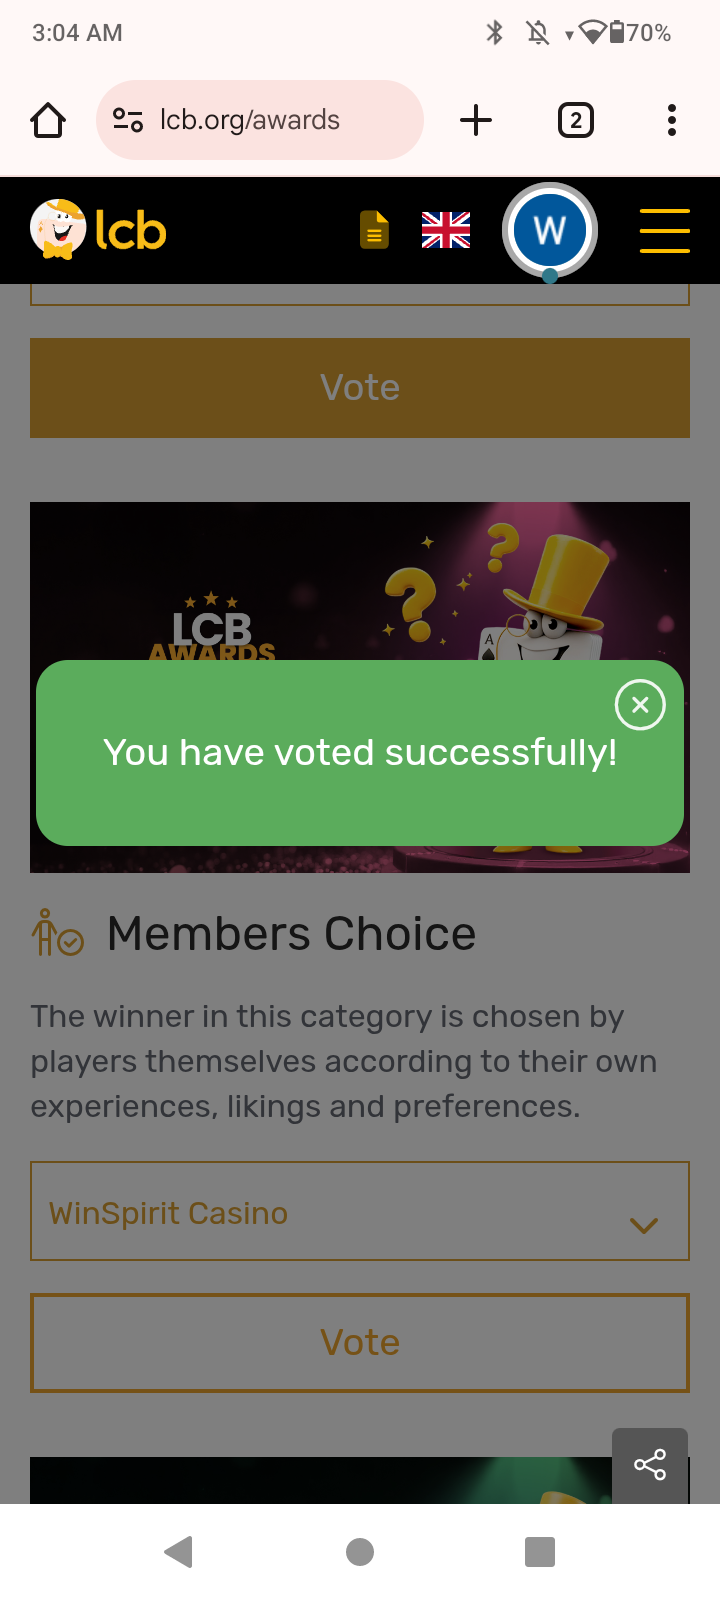Open the site information icon in address bar

128,121
